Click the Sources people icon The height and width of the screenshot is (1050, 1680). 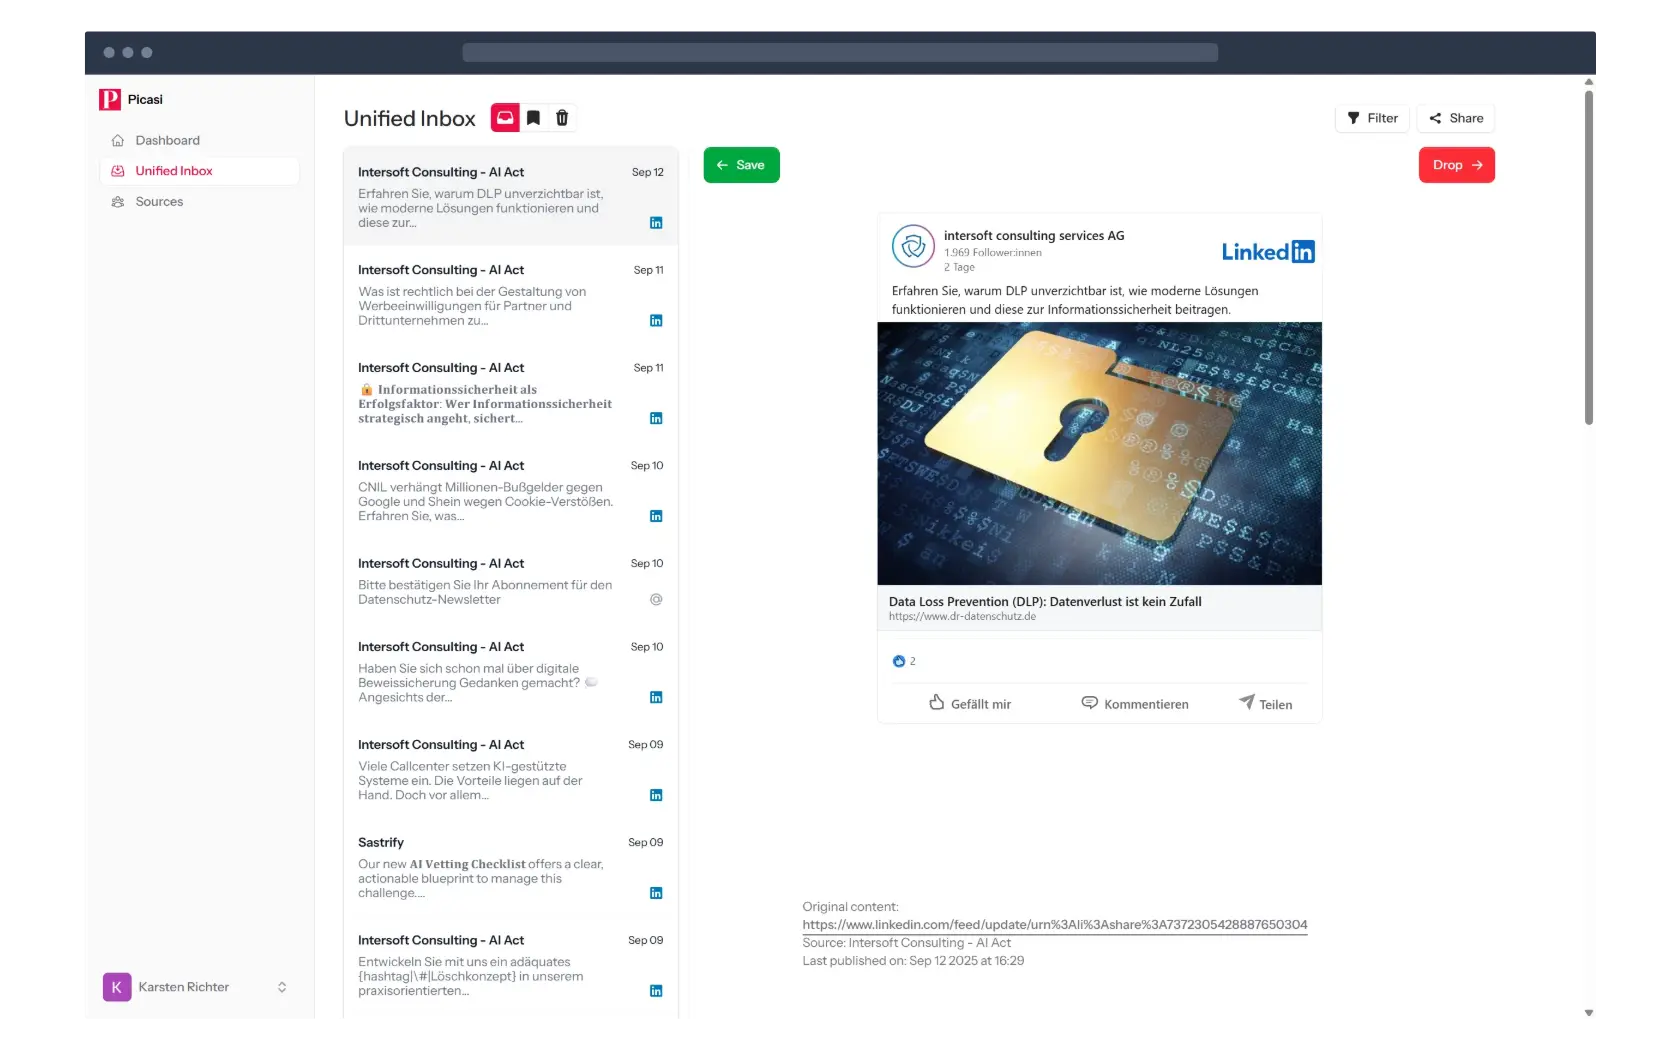pos(118,202)
